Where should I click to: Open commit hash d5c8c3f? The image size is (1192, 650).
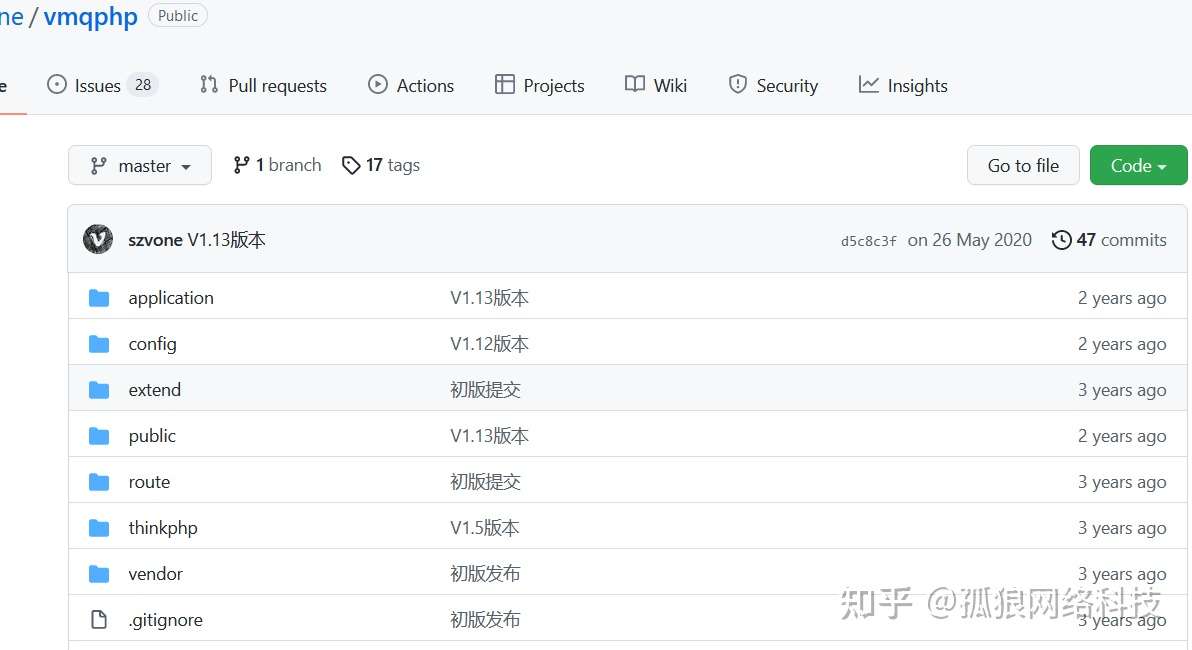point(868,241)
